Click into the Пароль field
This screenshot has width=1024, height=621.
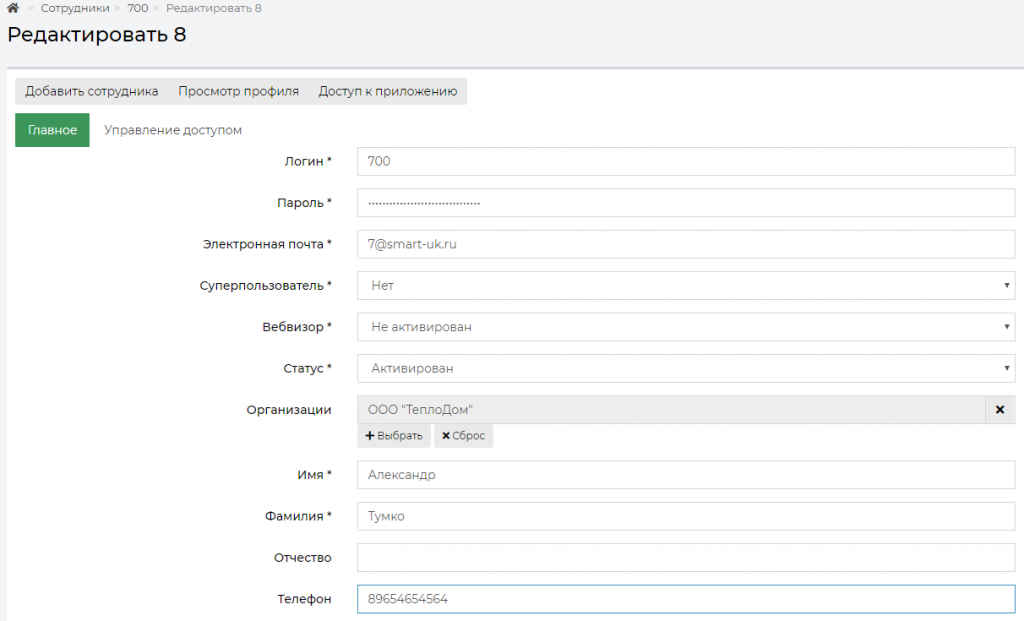coord(686,203)
